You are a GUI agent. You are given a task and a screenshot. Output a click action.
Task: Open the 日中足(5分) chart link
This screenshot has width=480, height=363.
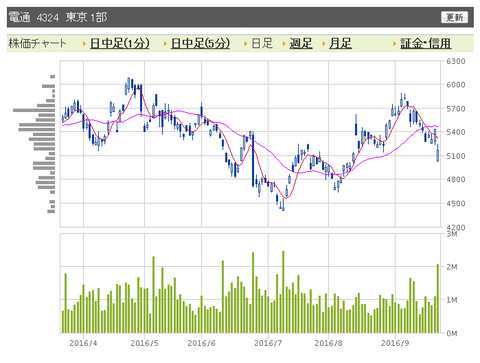200,43
